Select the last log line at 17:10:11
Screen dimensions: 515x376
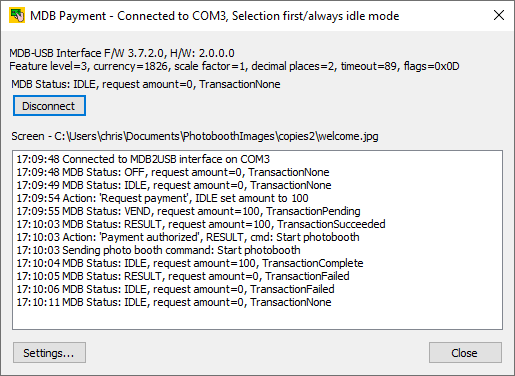[x=174, y=302]
